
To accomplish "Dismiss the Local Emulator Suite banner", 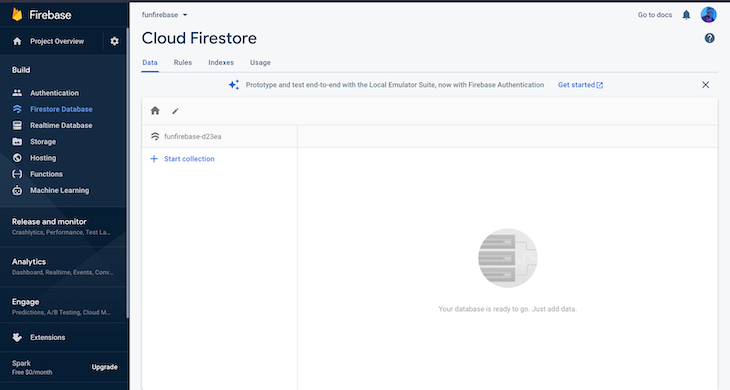I will tap(705, 85).
